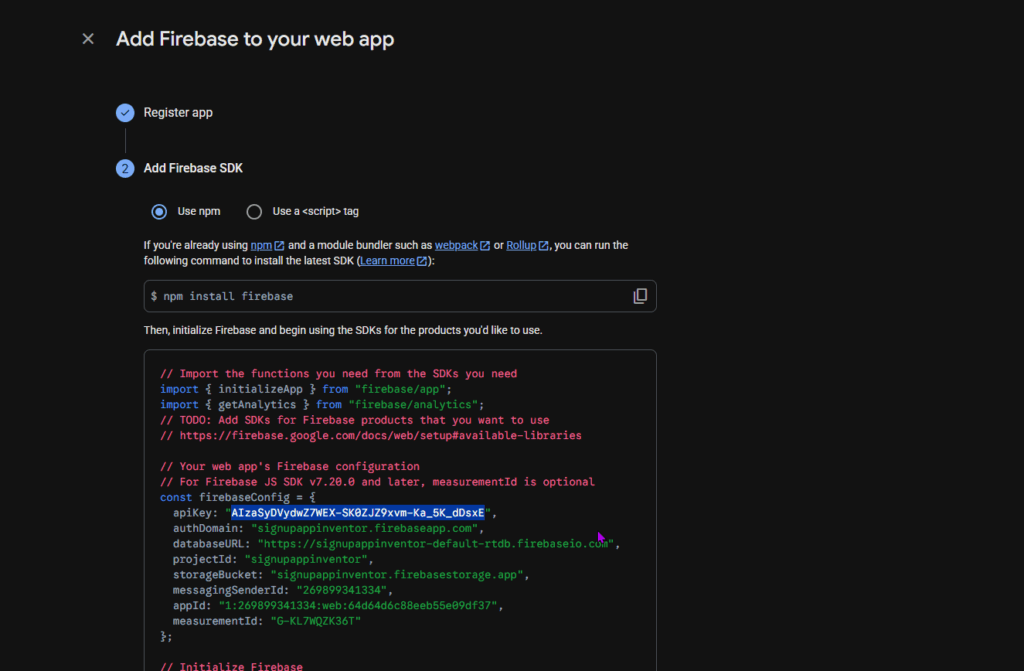Select Use a <script> tag option

(254, 211)
